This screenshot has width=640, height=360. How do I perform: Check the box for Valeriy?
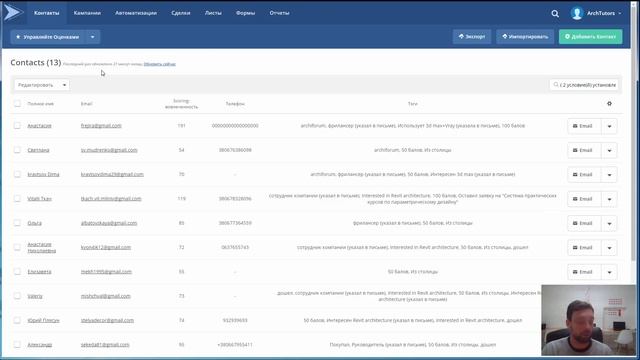click(17, 296)
